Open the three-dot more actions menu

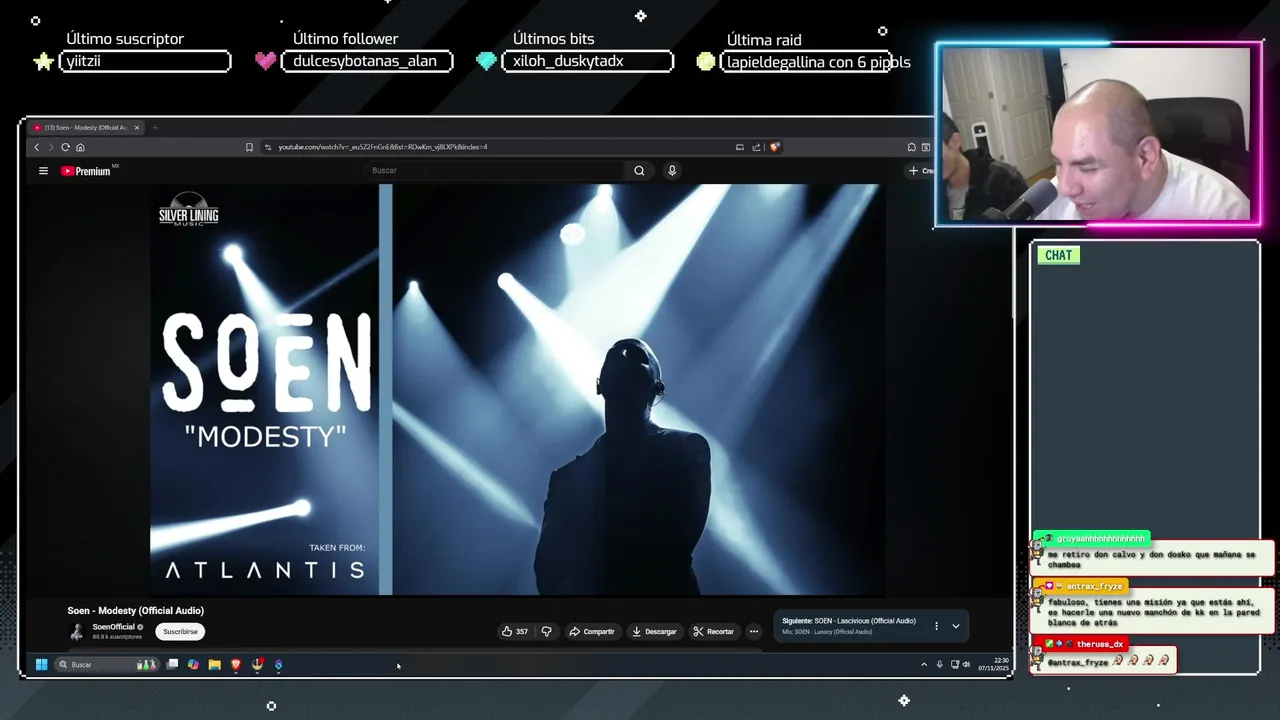(754, 631)
